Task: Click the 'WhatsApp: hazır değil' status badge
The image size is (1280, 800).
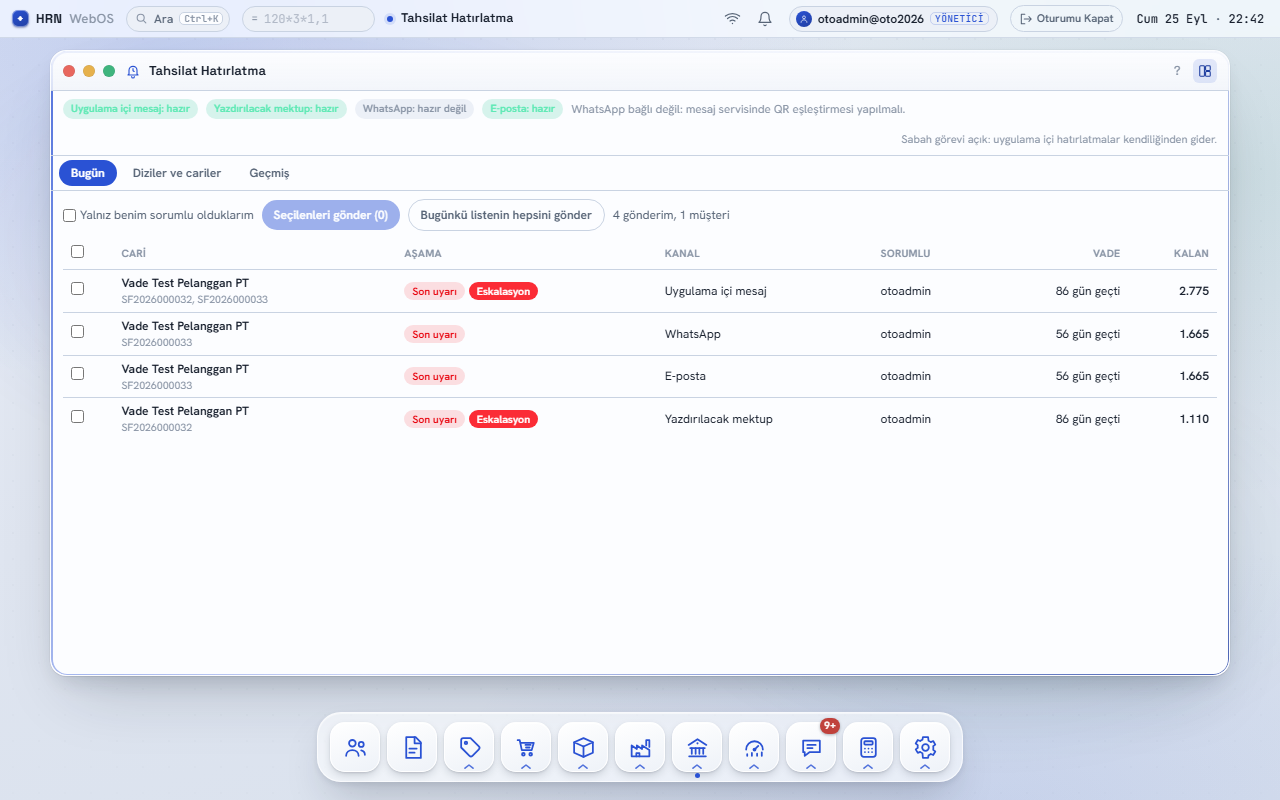Action: point(415,109)
